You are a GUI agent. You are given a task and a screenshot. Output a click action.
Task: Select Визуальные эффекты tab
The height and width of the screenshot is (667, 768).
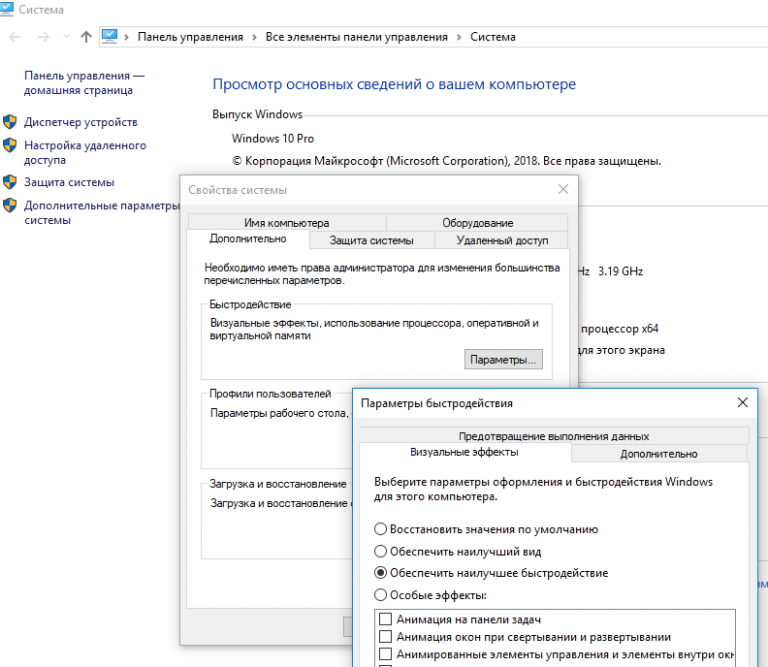click(464, 453)
